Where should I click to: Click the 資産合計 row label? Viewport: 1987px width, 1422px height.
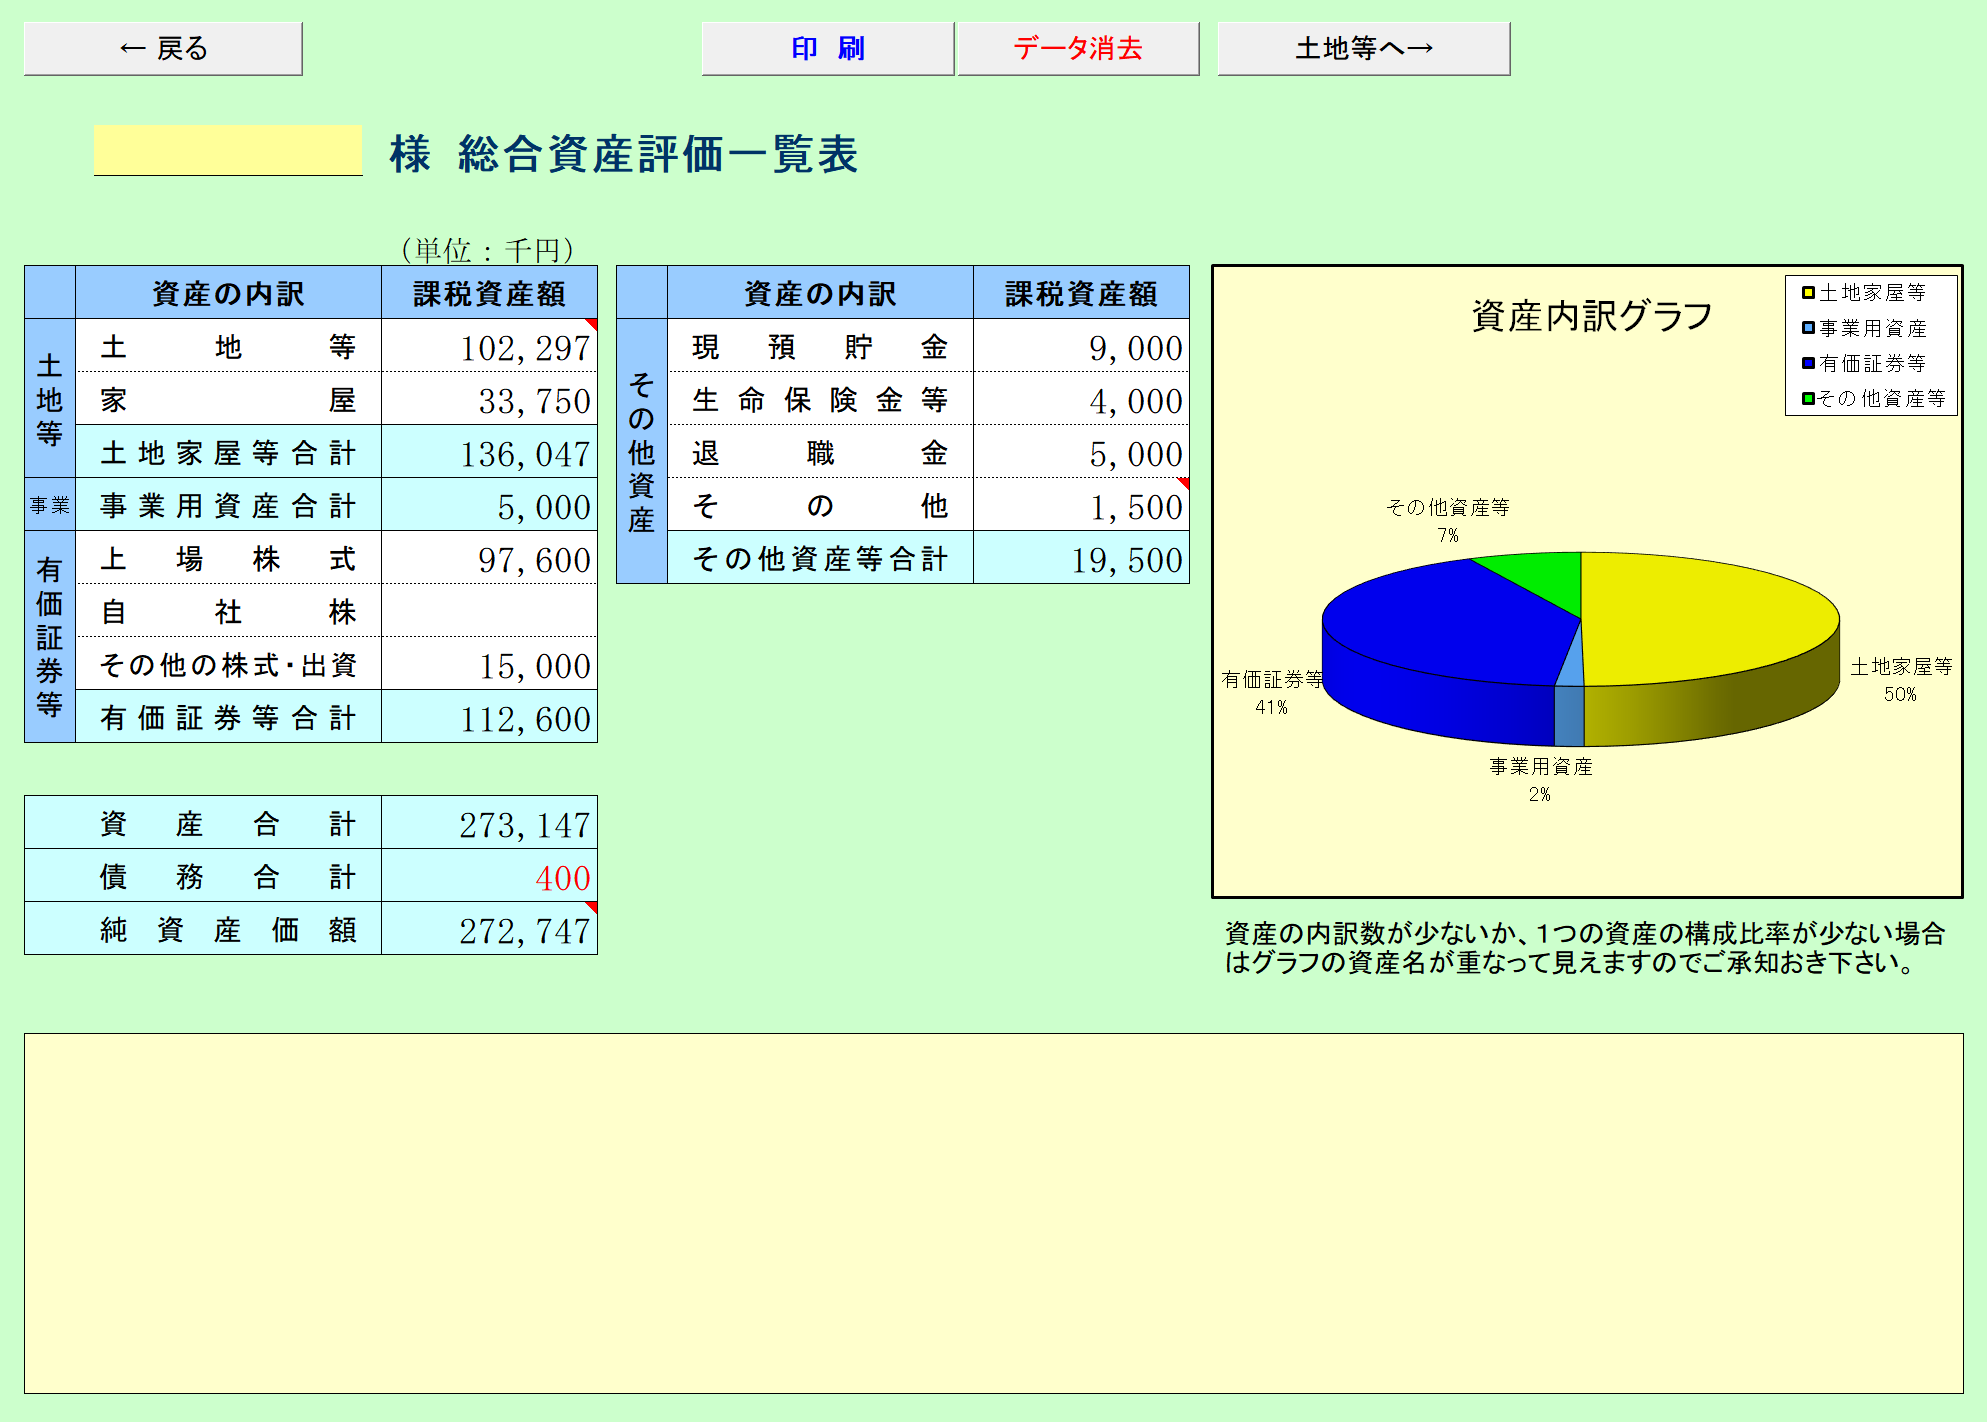203,823
